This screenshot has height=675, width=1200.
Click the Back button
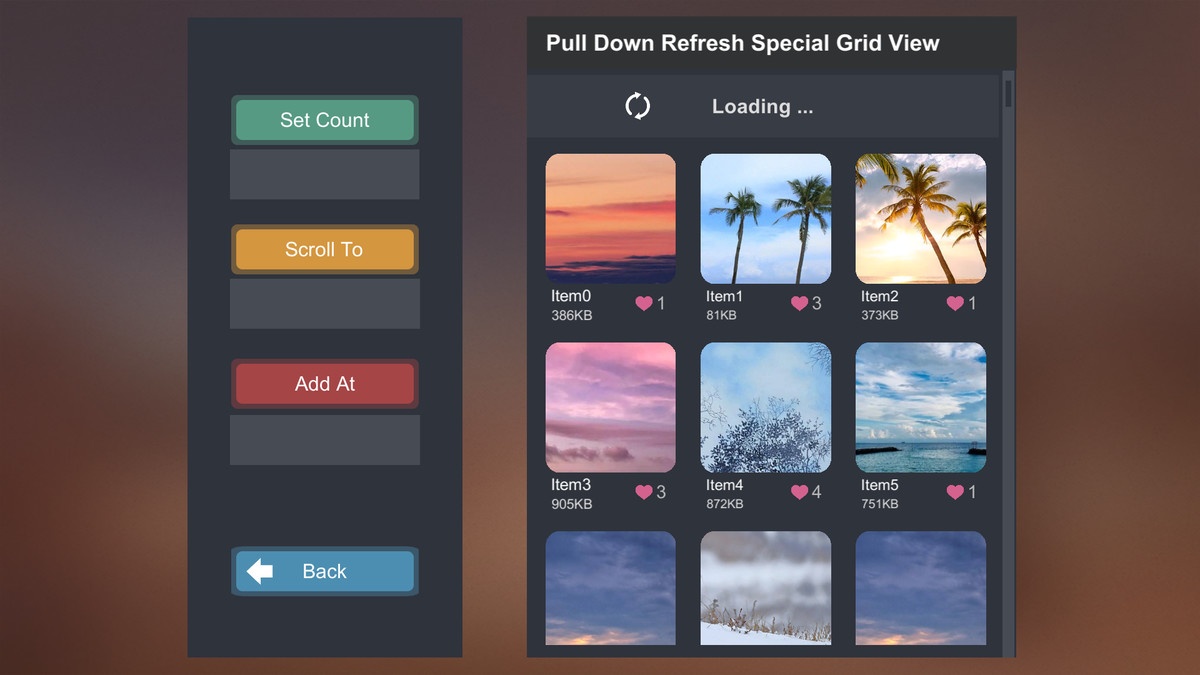(324, 571)
